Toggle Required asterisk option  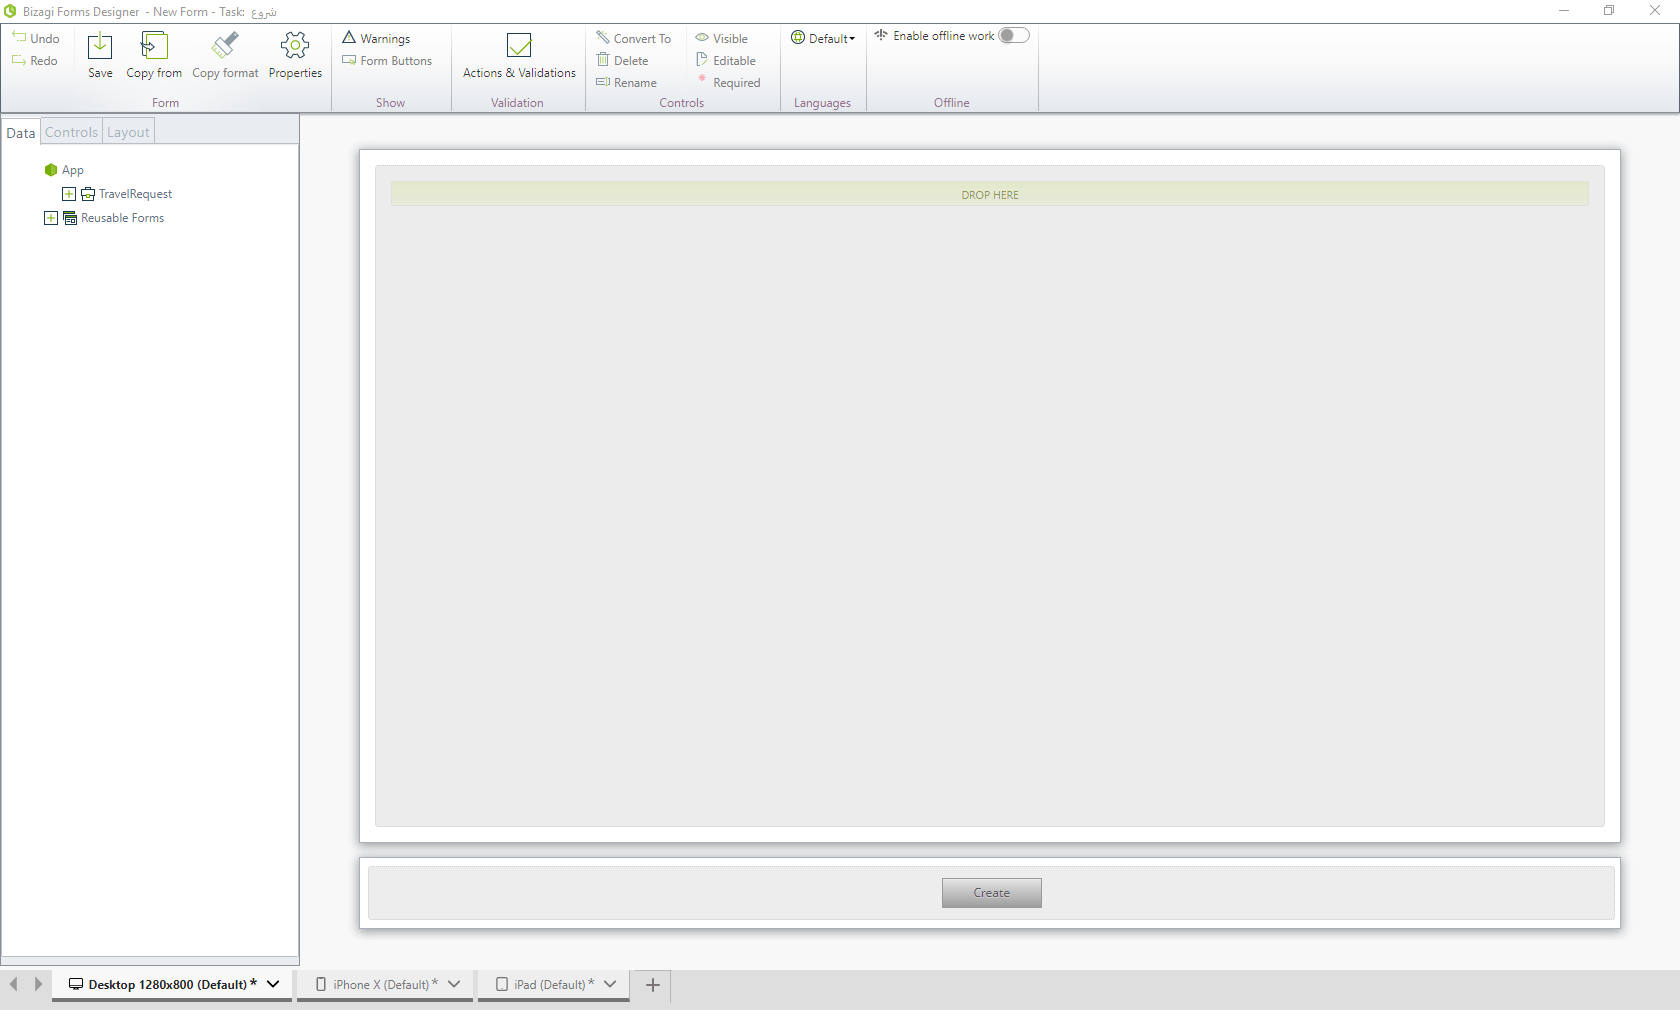728,82
